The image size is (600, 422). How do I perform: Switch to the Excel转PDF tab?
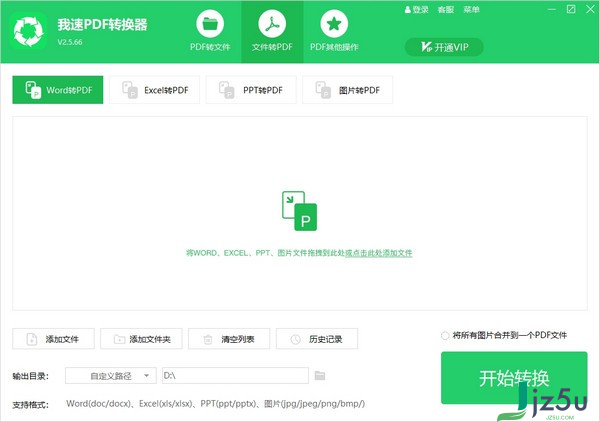pyautogui.click(x=155, y=90)
